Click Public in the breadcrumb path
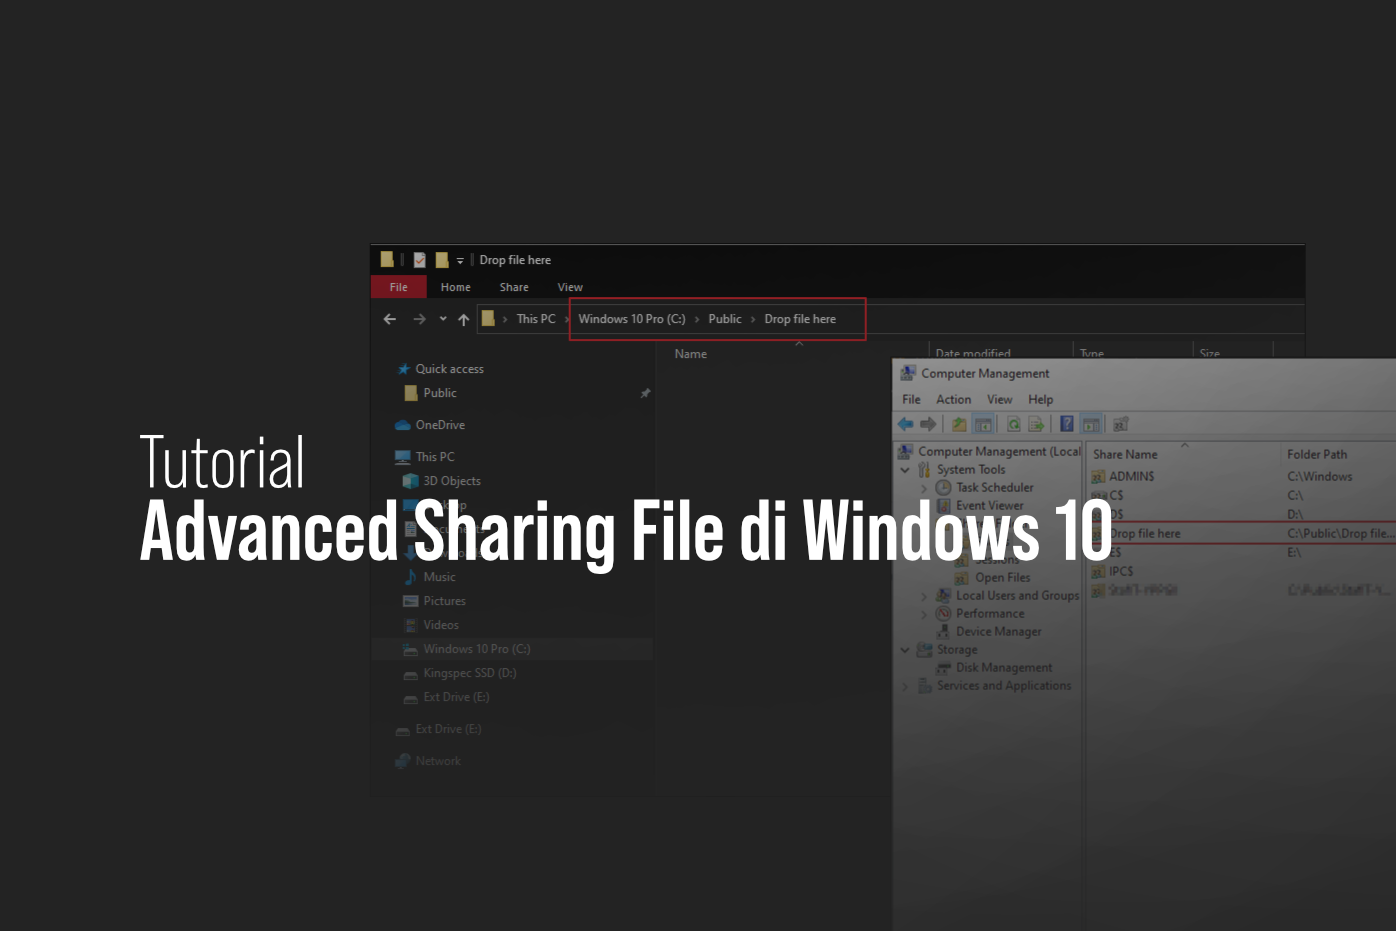Image resolution: width=1396 pixels, height=931 pixels. [x=724, y=318]
